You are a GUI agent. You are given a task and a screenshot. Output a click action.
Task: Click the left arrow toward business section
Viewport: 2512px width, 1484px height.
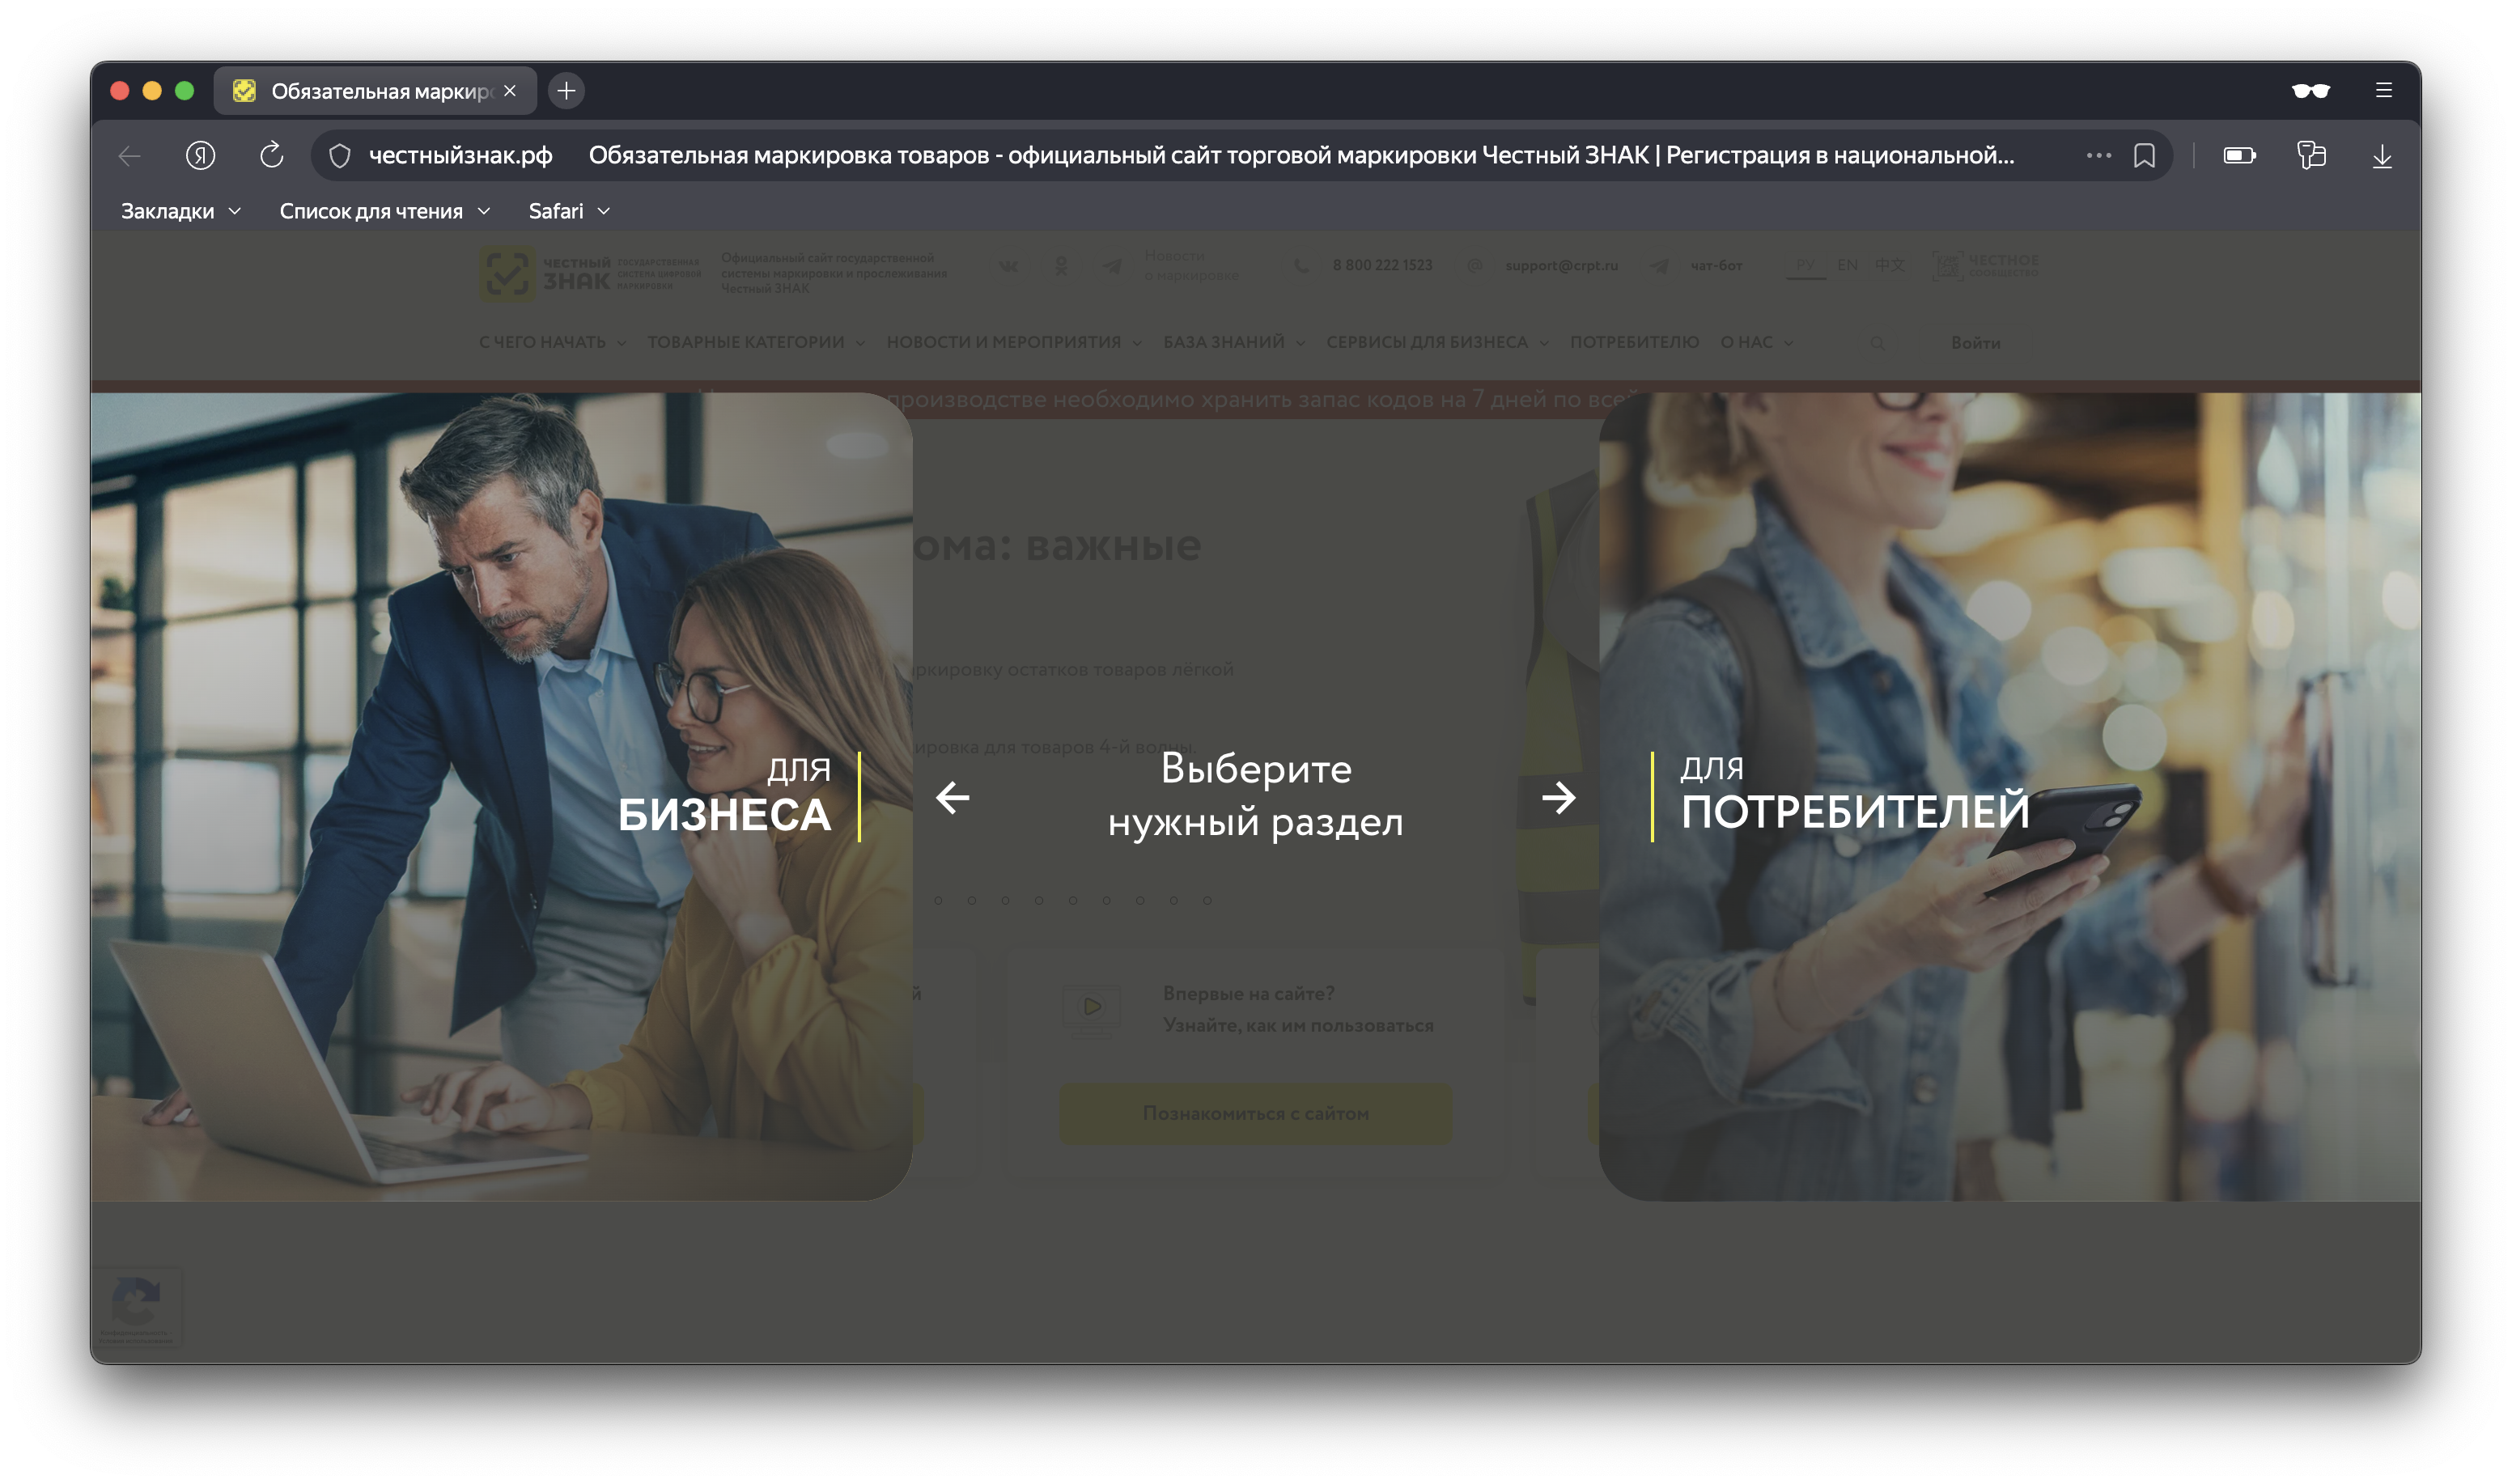tap(952, 797)
